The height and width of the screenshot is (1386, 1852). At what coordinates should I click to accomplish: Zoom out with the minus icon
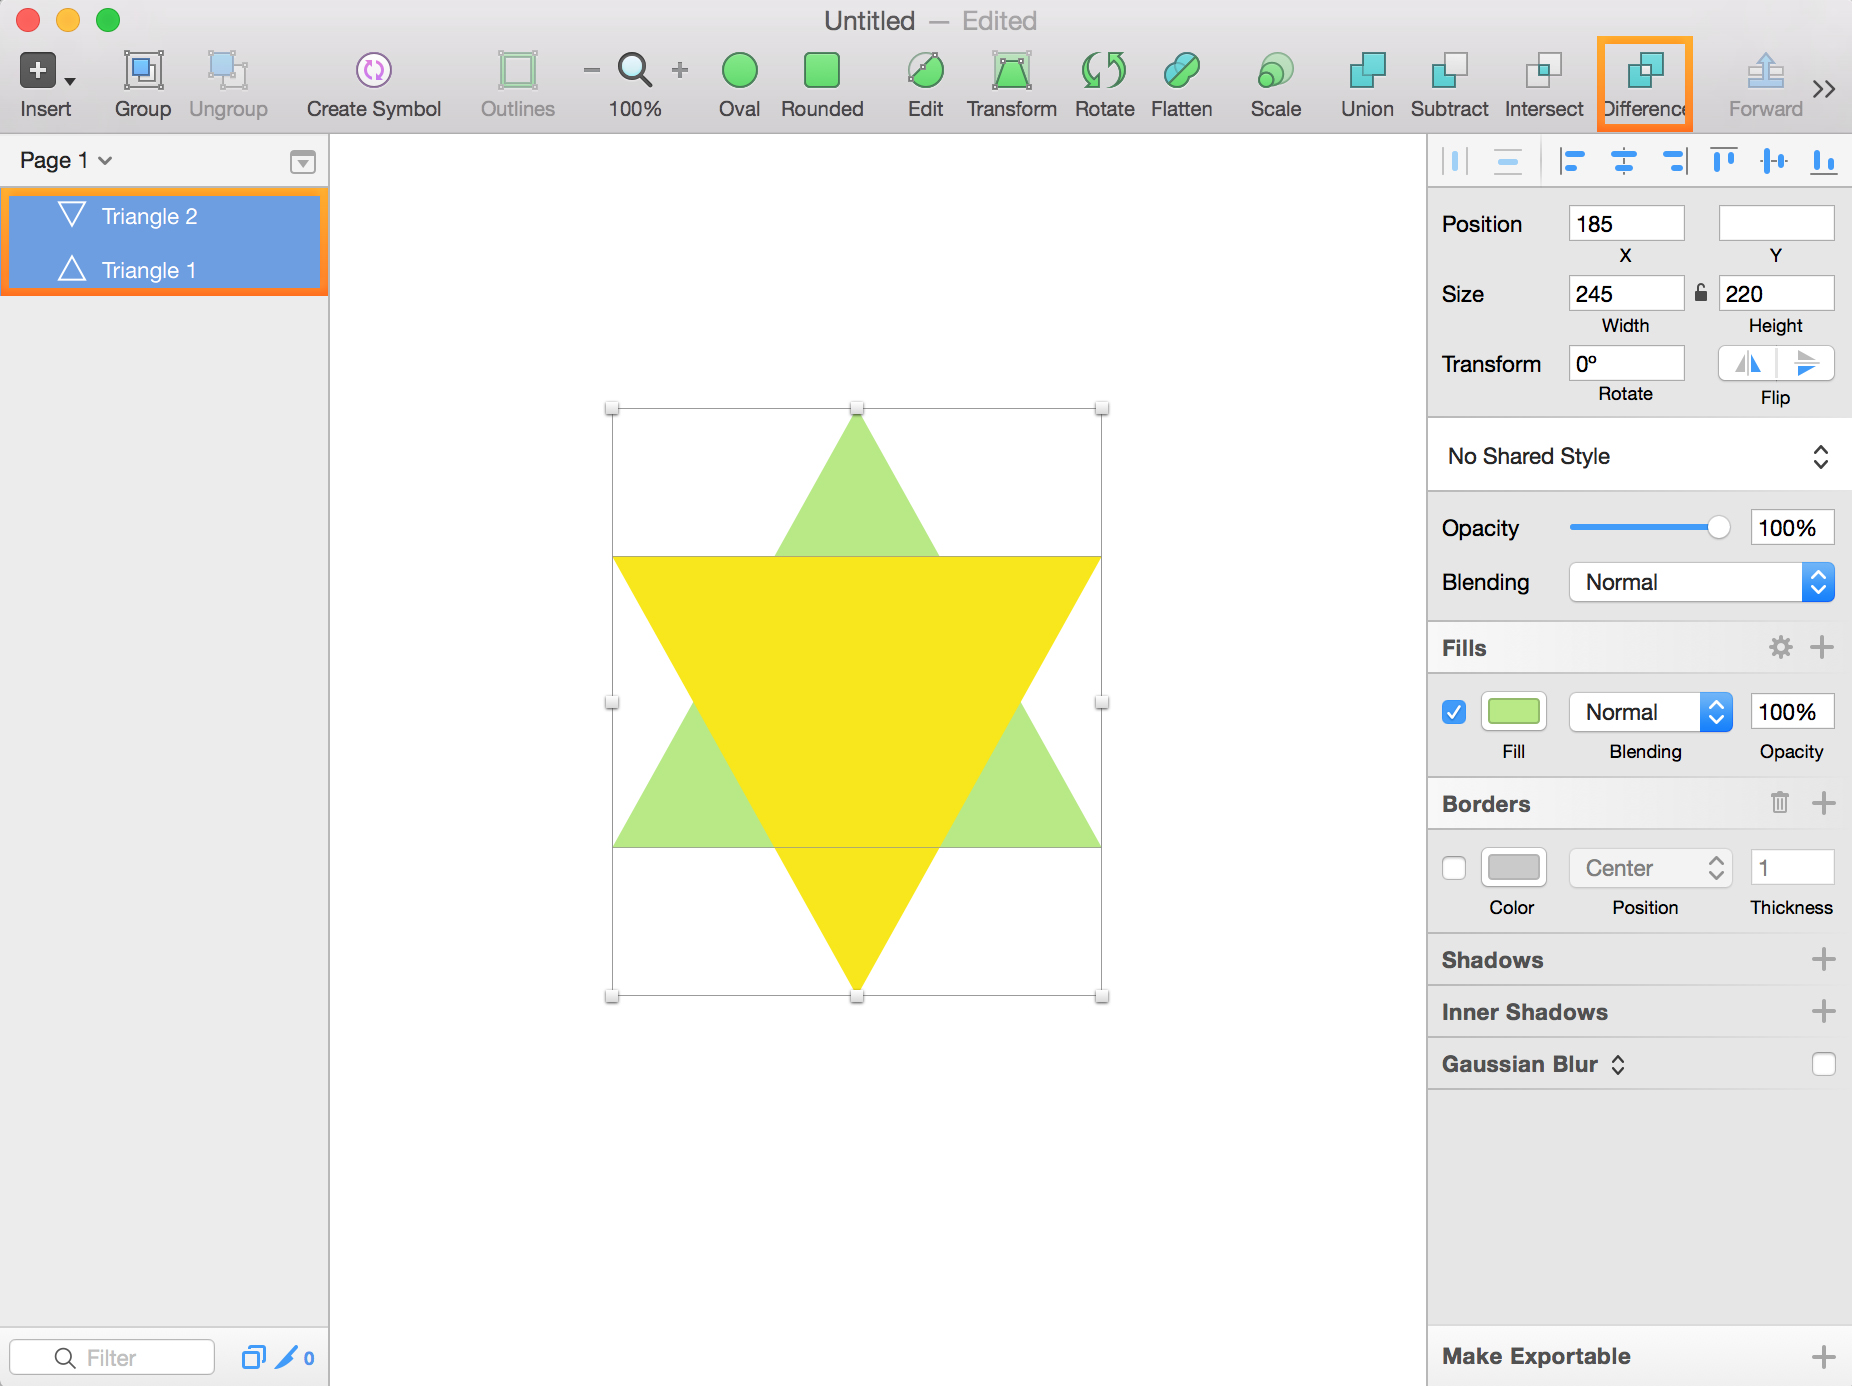[x=592, y=70]
